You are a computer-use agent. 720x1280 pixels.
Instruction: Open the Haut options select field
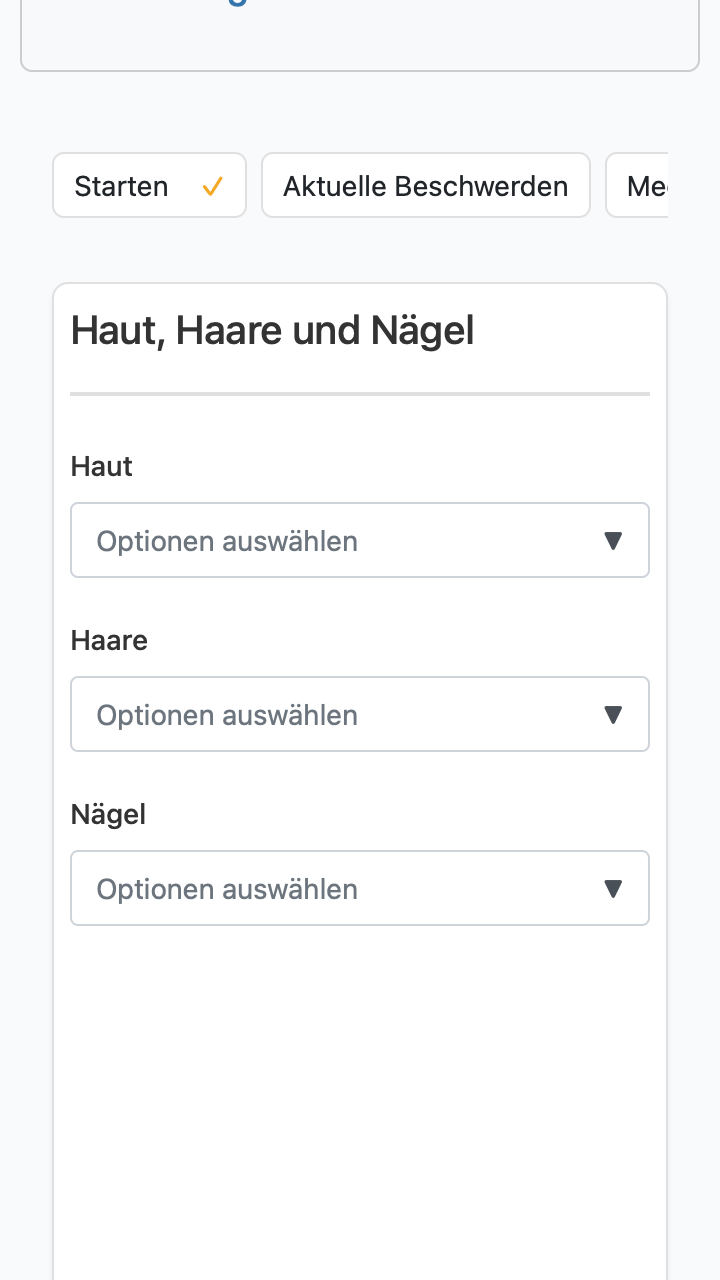[360, 540]
